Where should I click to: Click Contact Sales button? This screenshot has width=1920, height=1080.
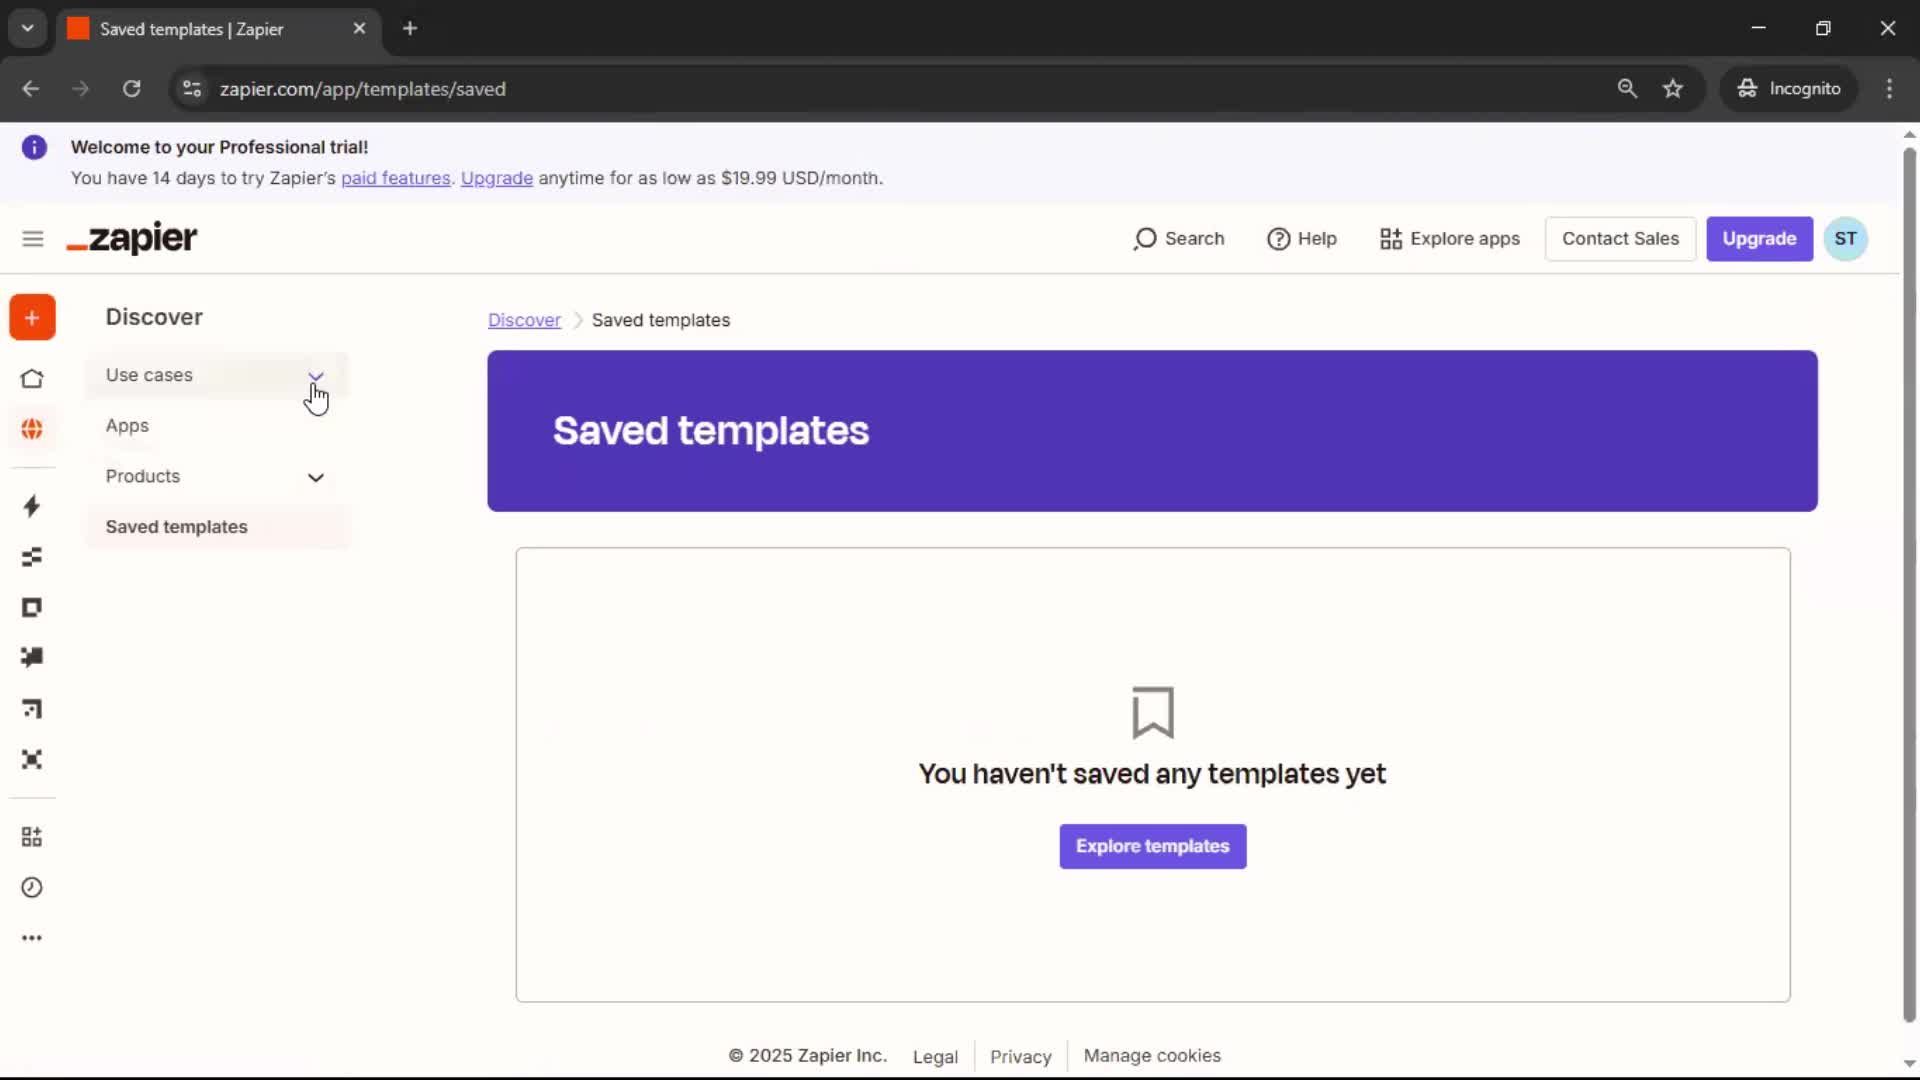pyautogui.click(x=1620, y=239)
